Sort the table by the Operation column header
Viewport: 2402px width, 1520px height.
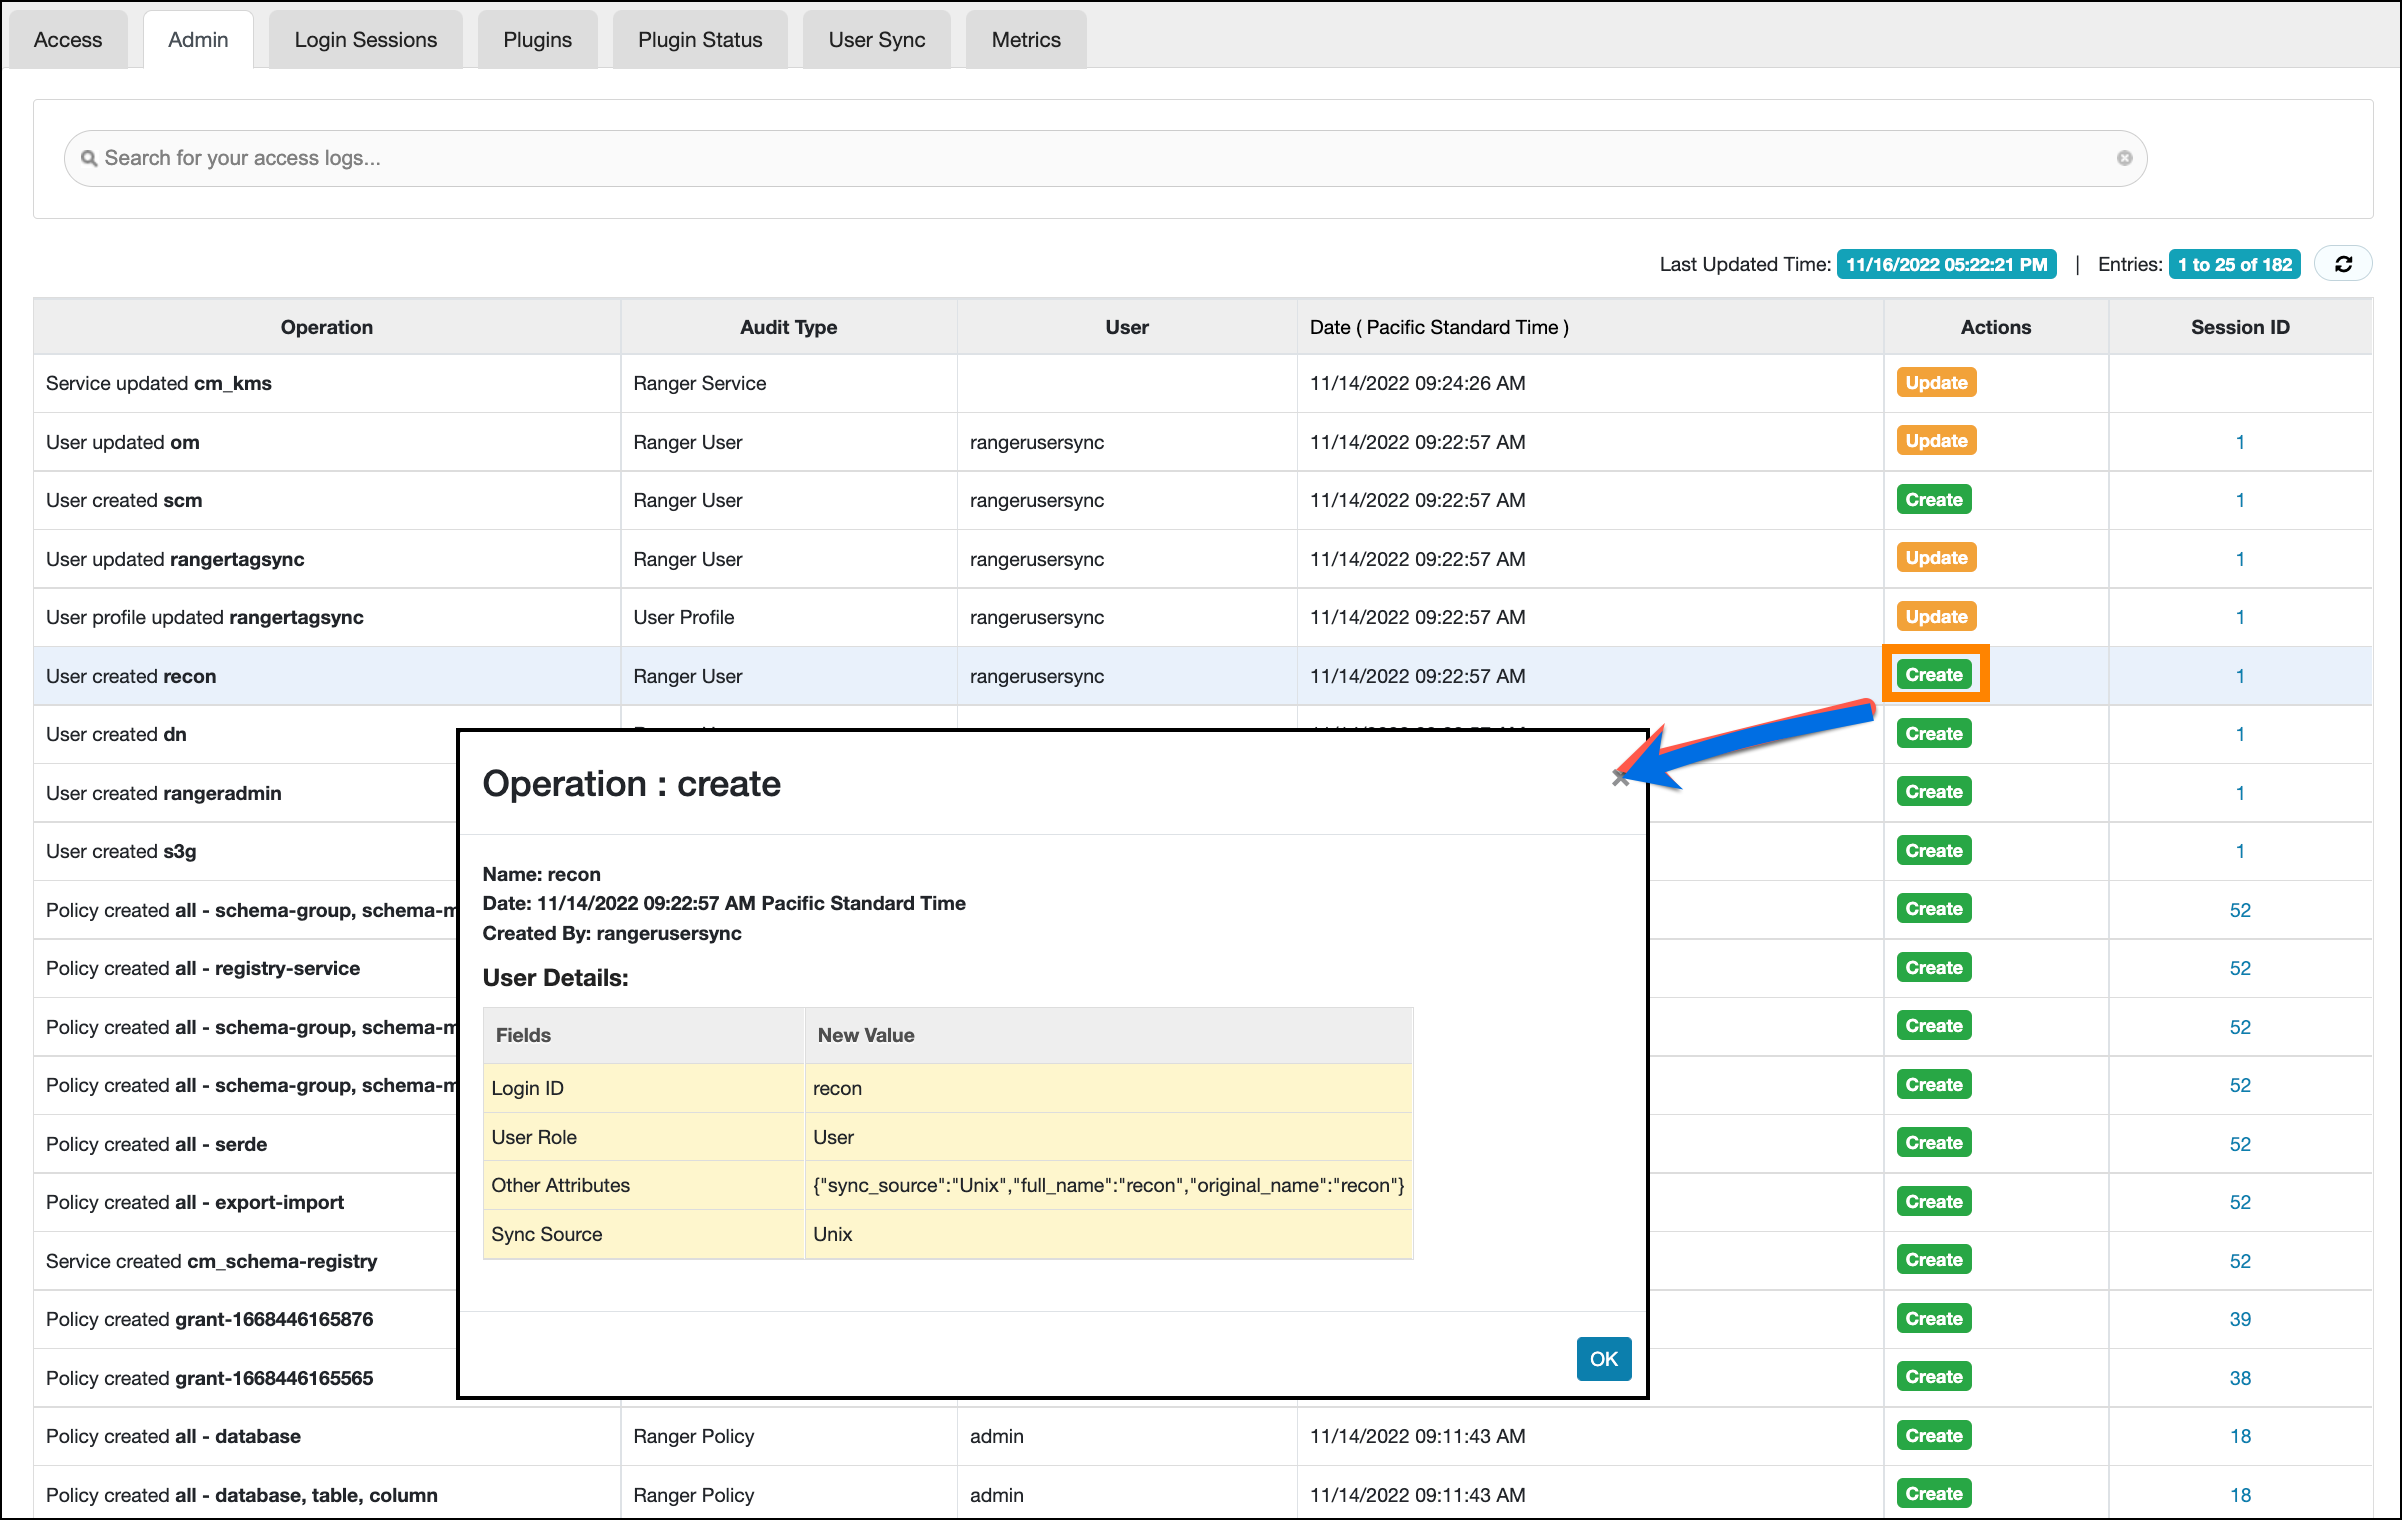[327, 326]
